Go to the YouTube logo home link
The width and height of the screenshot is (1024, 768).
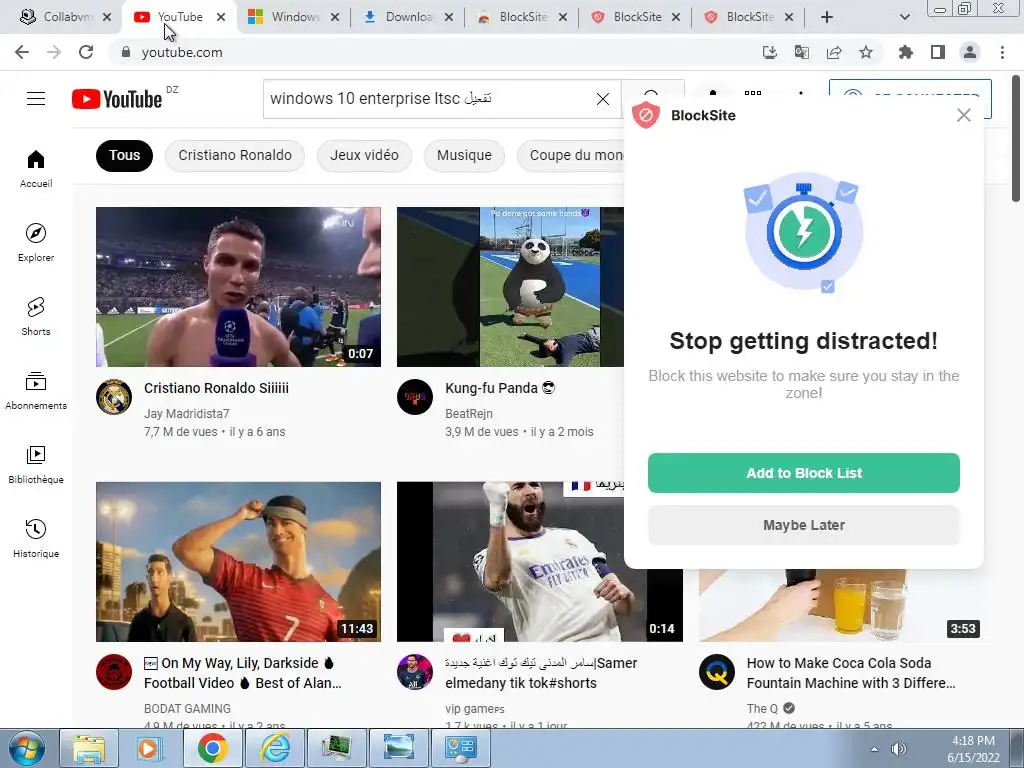pos(117,99)
